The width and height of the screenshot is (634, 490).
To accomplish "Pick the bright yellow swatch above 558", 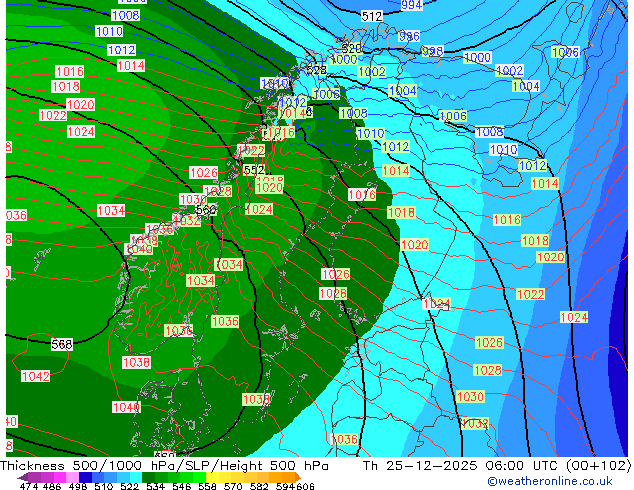I will [x=212, y=477].
